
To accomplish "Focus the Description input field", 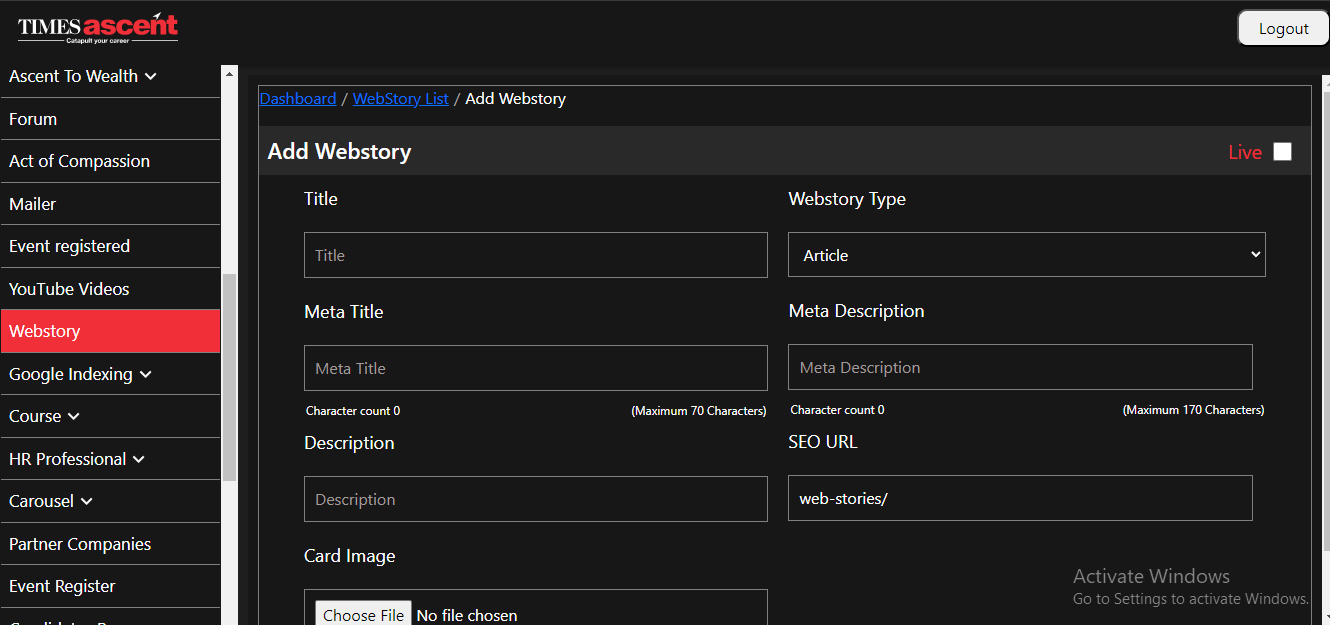I will 536,499.
